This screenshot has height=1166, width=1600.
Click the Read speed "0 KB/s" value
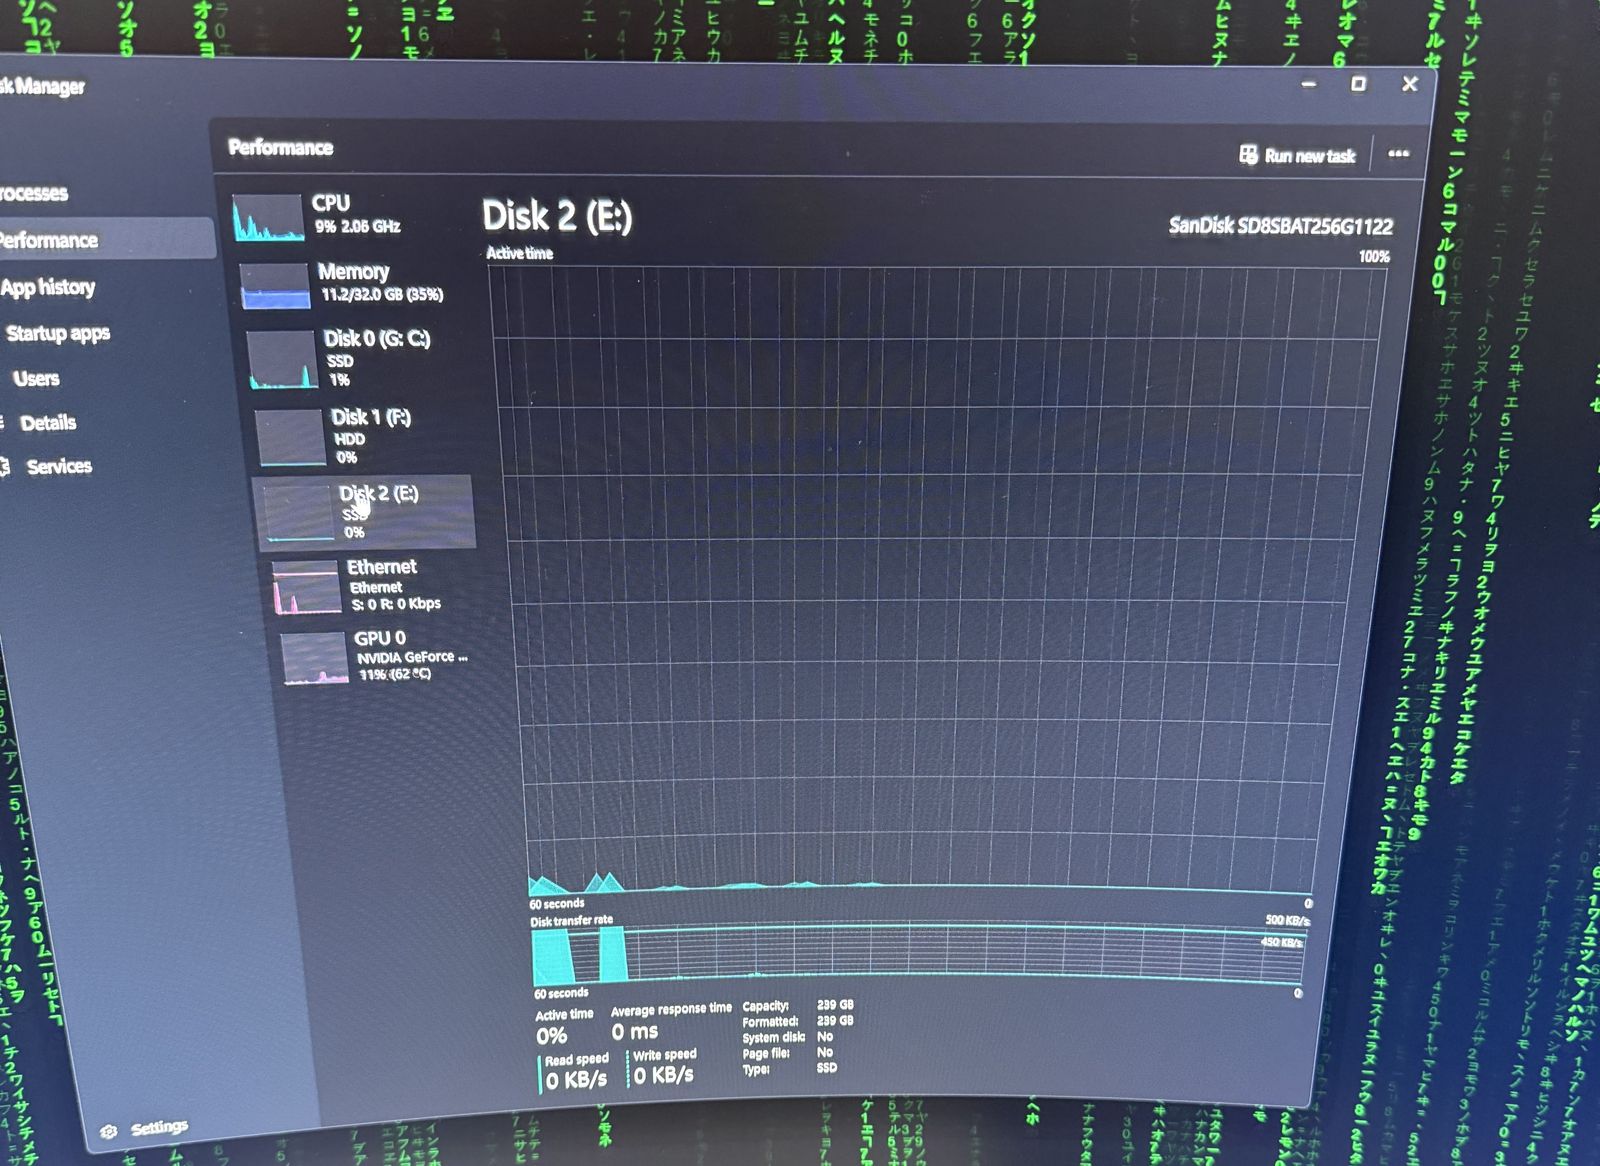(576, 1080)
